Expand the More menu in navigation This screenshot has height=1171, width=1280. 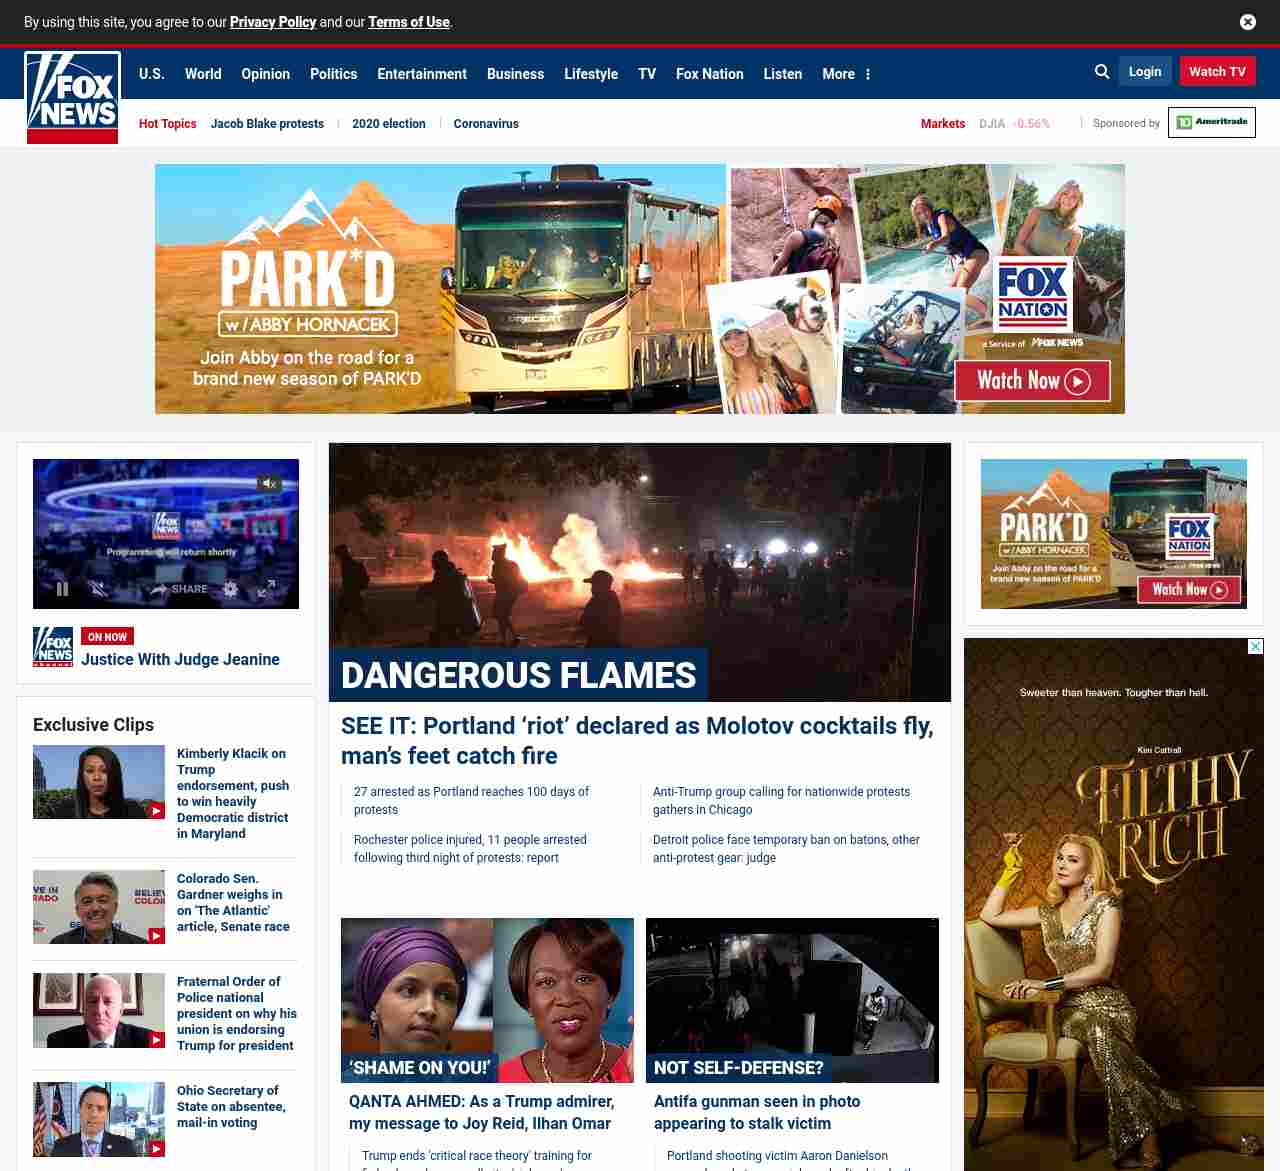[x=846, y=74]
